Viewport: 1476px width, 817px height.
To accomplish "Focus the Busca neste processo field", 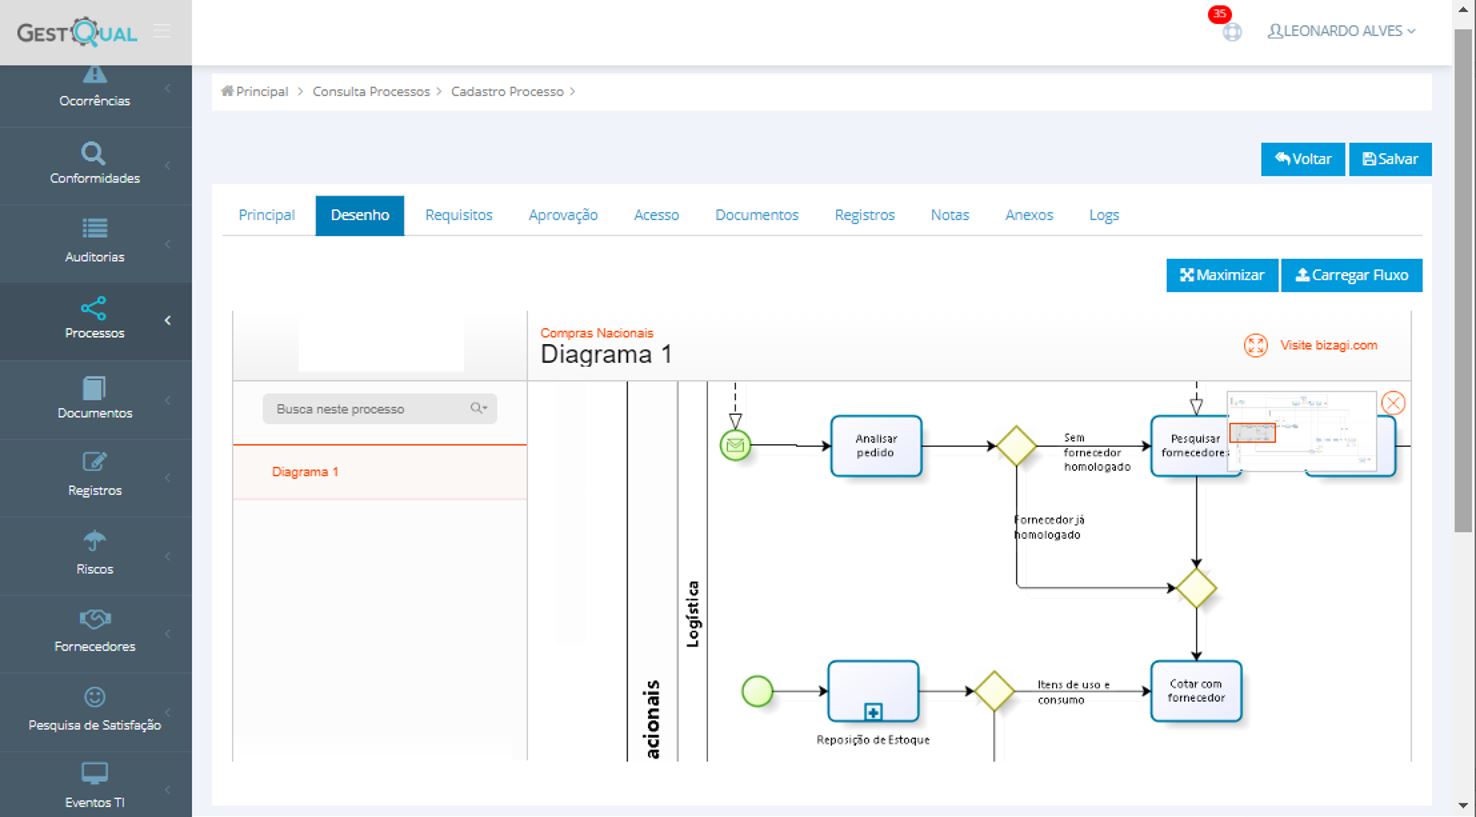I will 380,408.
